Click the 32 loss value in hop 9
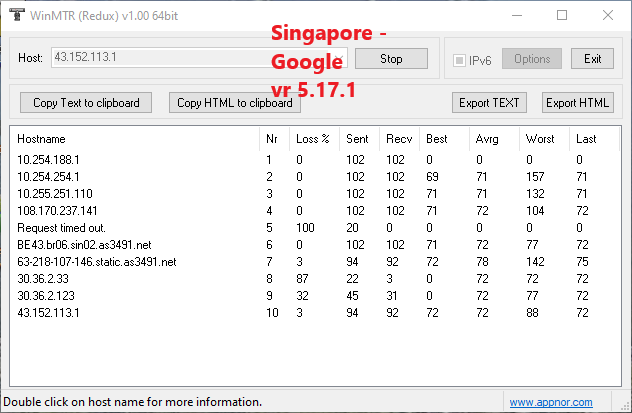This screenshot has height=413, width=632. tap(302, 296)
